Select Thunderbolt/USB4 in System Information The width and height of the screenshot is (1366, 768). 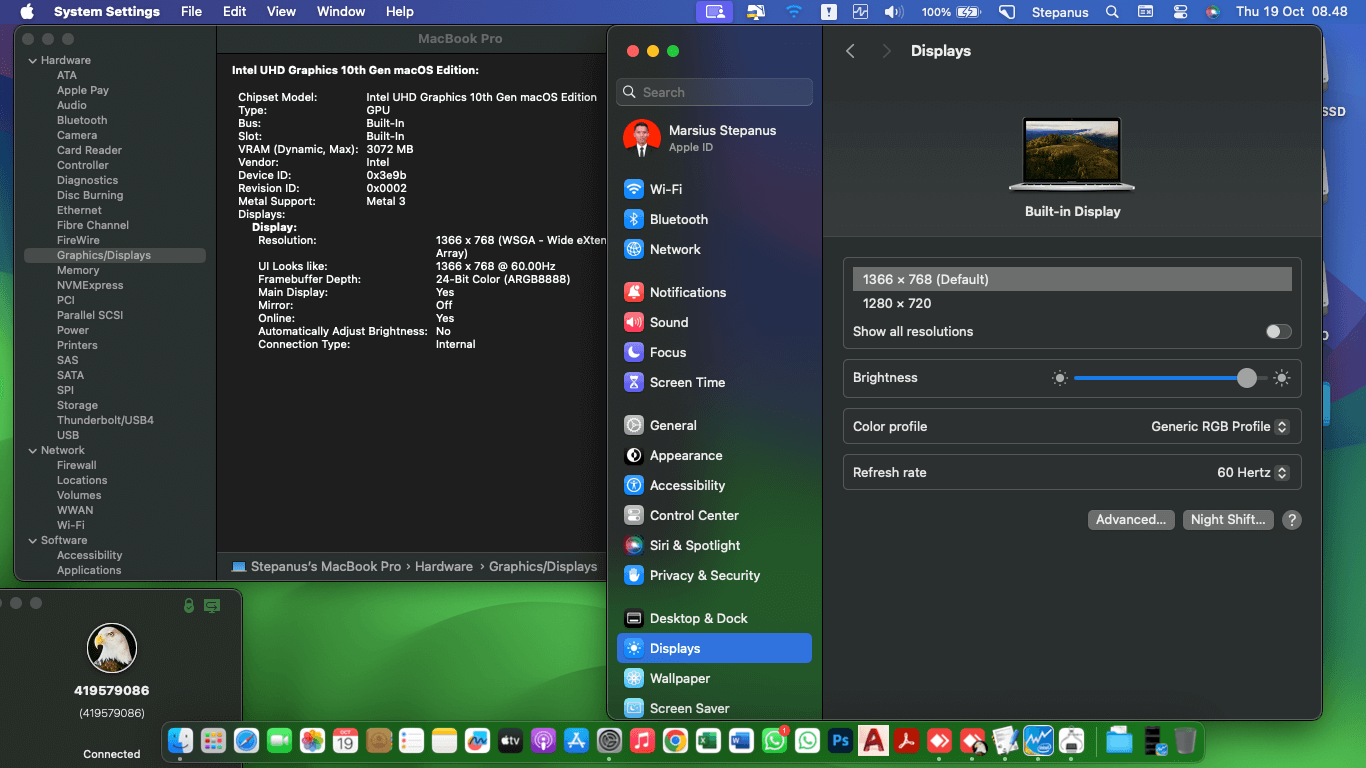(105, 420)
